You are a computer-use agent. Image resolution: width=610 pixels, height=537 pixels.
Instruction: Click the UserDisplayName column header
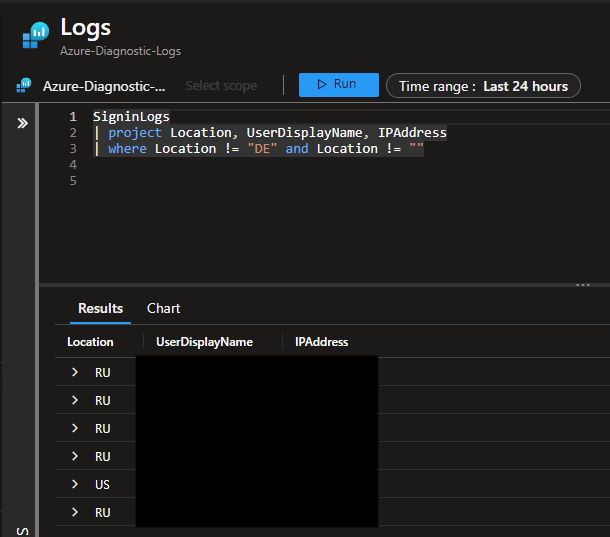(204, 342)
